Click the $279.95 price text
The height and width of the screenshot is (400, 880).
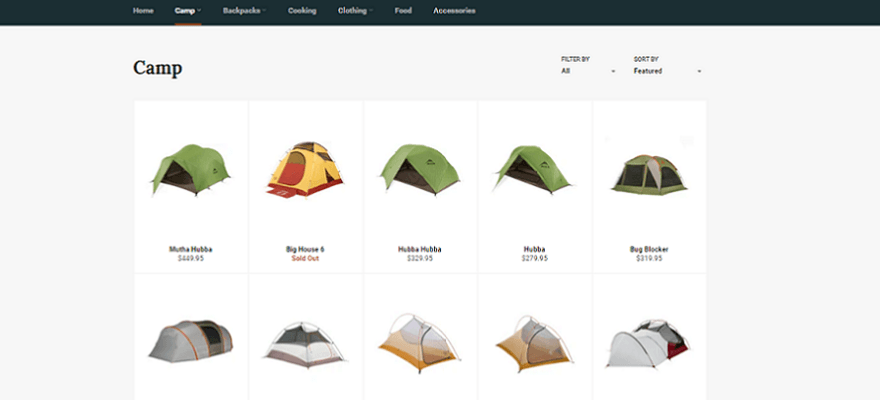click(534, 259)
